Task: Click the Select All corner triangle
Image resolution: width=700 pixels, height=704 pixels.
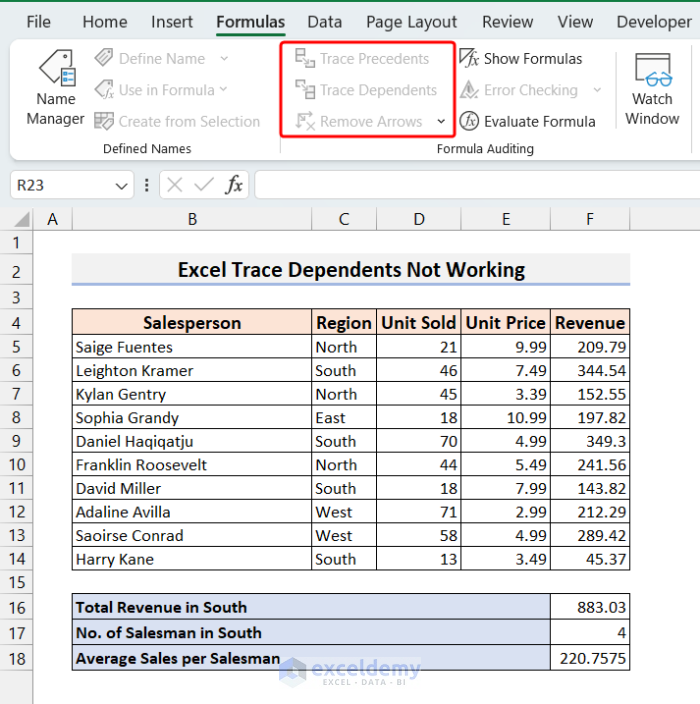Action: tap(22, 220)
